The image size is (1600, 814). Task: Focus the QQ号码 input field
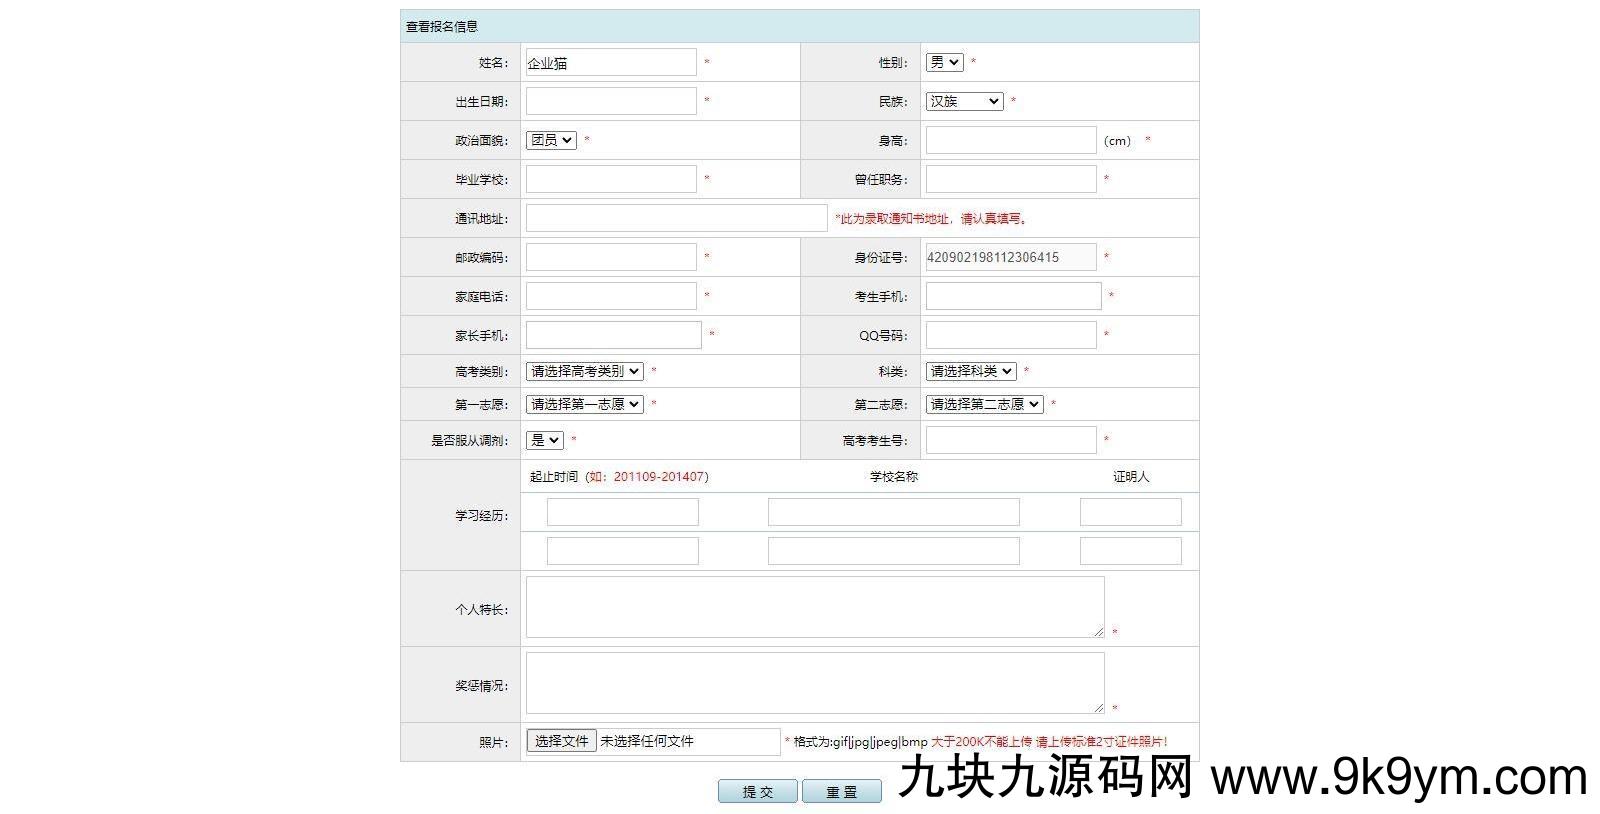[x=1010, y=335]
